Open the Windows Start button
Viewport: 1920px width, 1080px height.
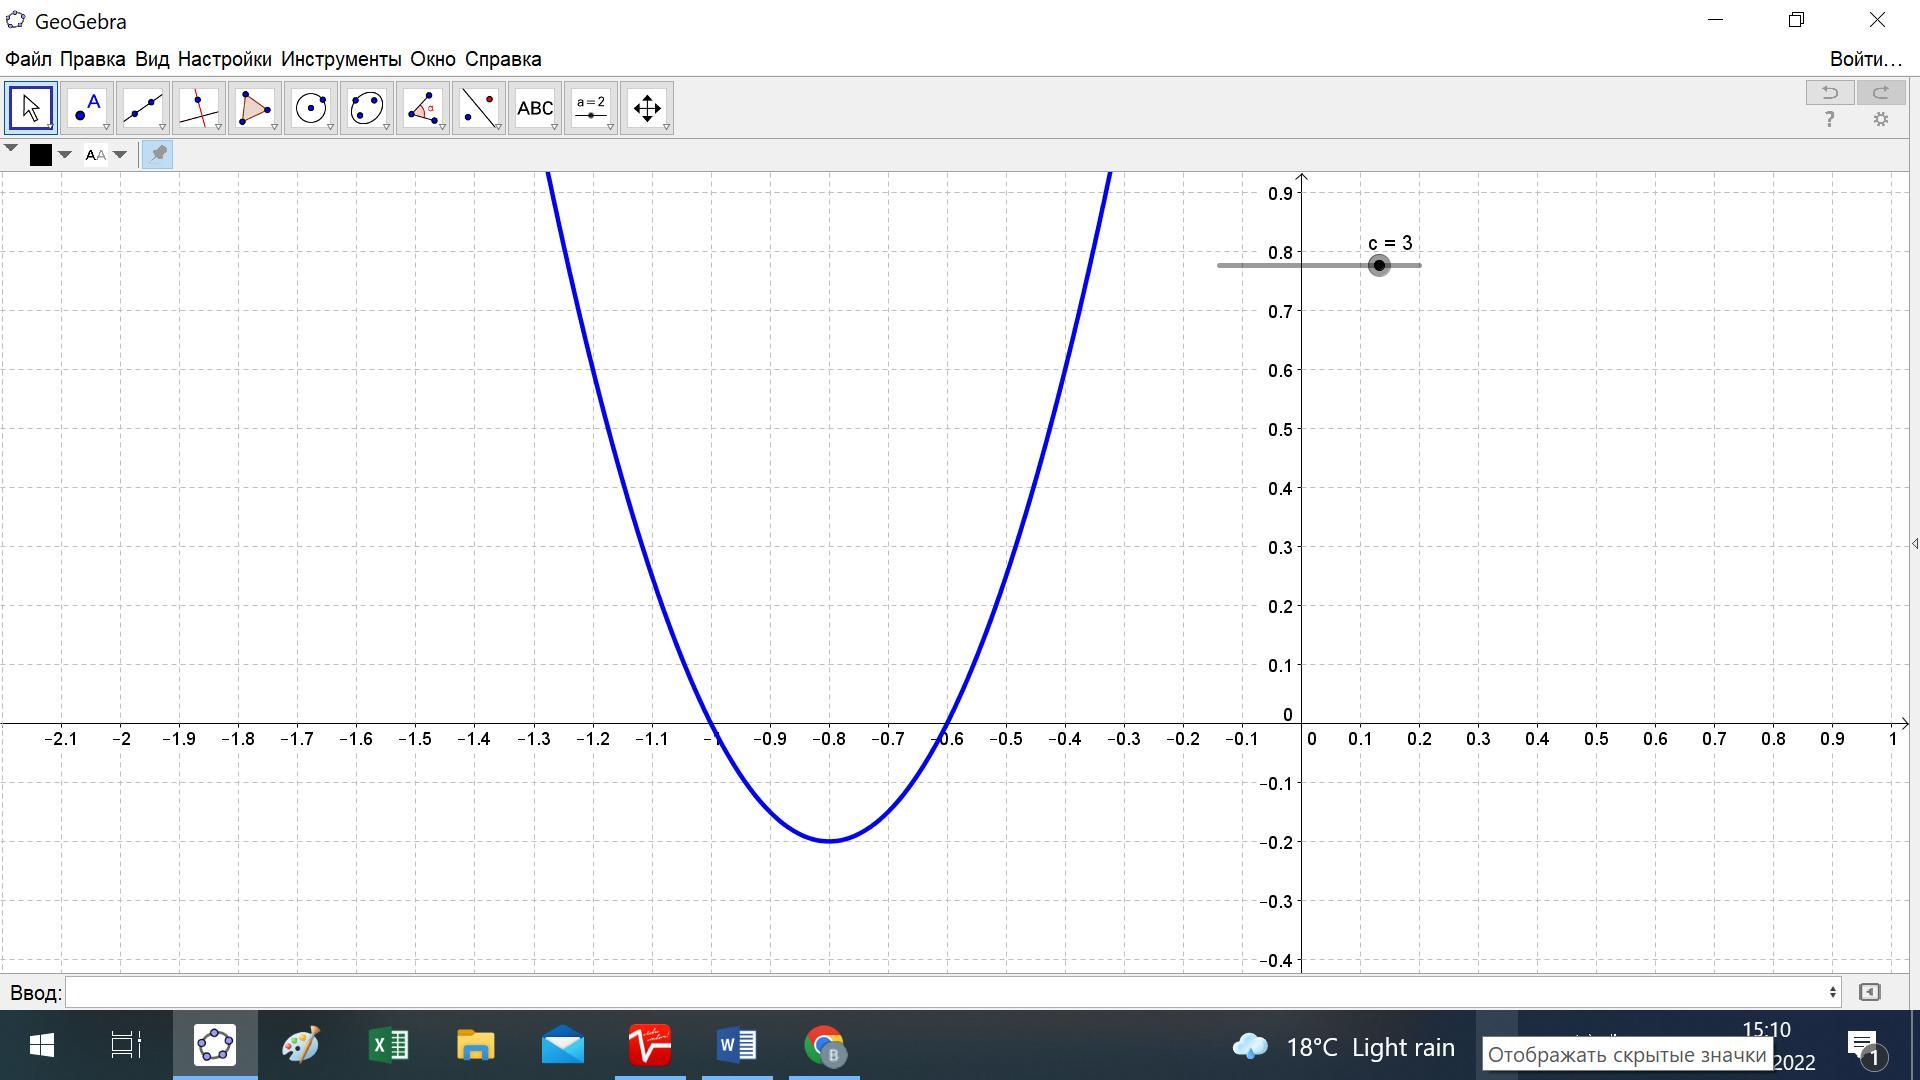(41, 1046)
